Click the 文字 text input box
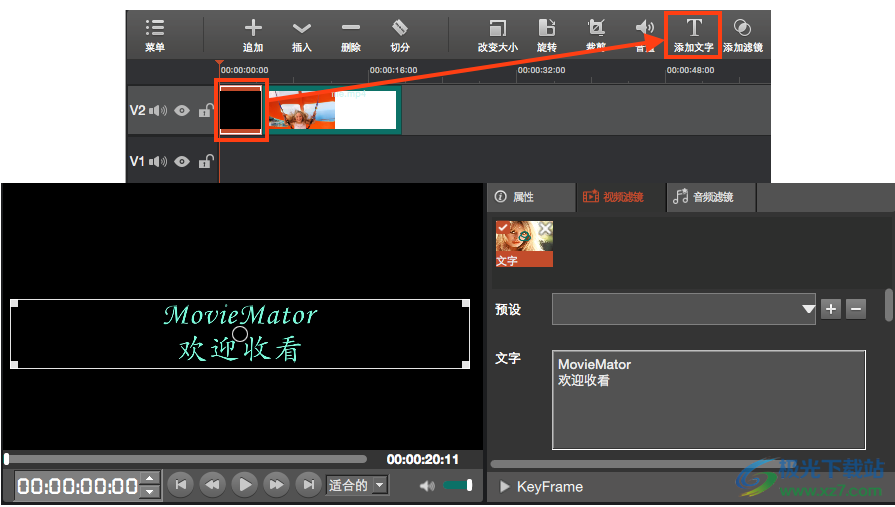This screenshot has width=895, height=507. click(709, 400)
